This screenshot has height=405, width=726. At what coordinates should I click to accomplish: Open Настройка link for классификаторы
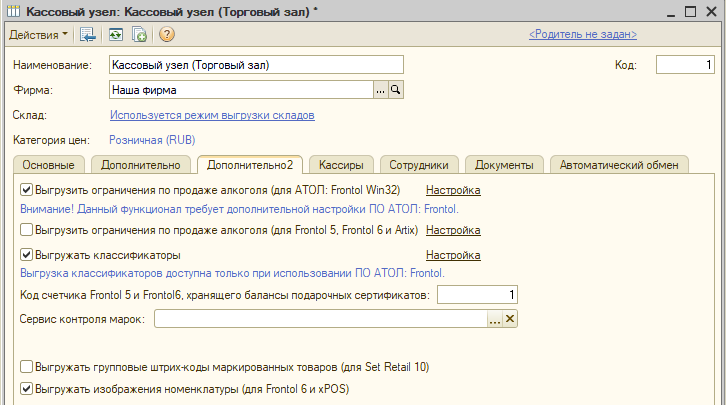tap(453, 255)
